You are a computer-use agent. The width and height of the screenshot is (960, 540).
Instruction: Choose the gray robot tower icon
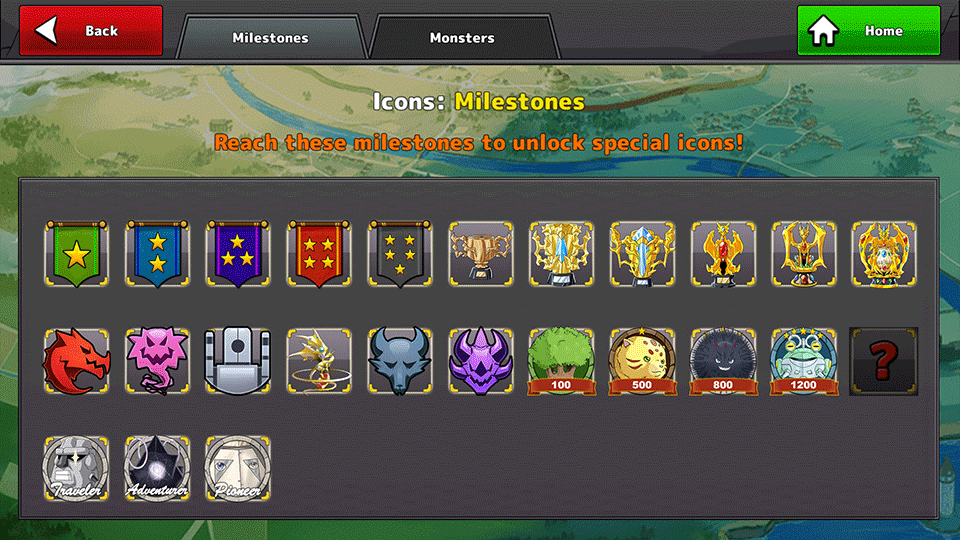point(238,361)
